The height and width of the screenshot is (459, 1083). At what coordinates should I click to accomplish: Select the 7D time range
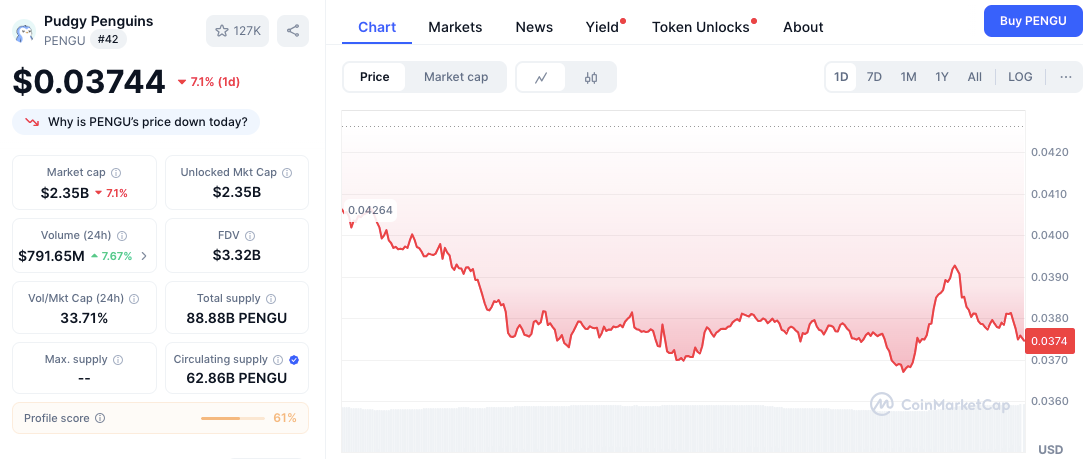874,77
